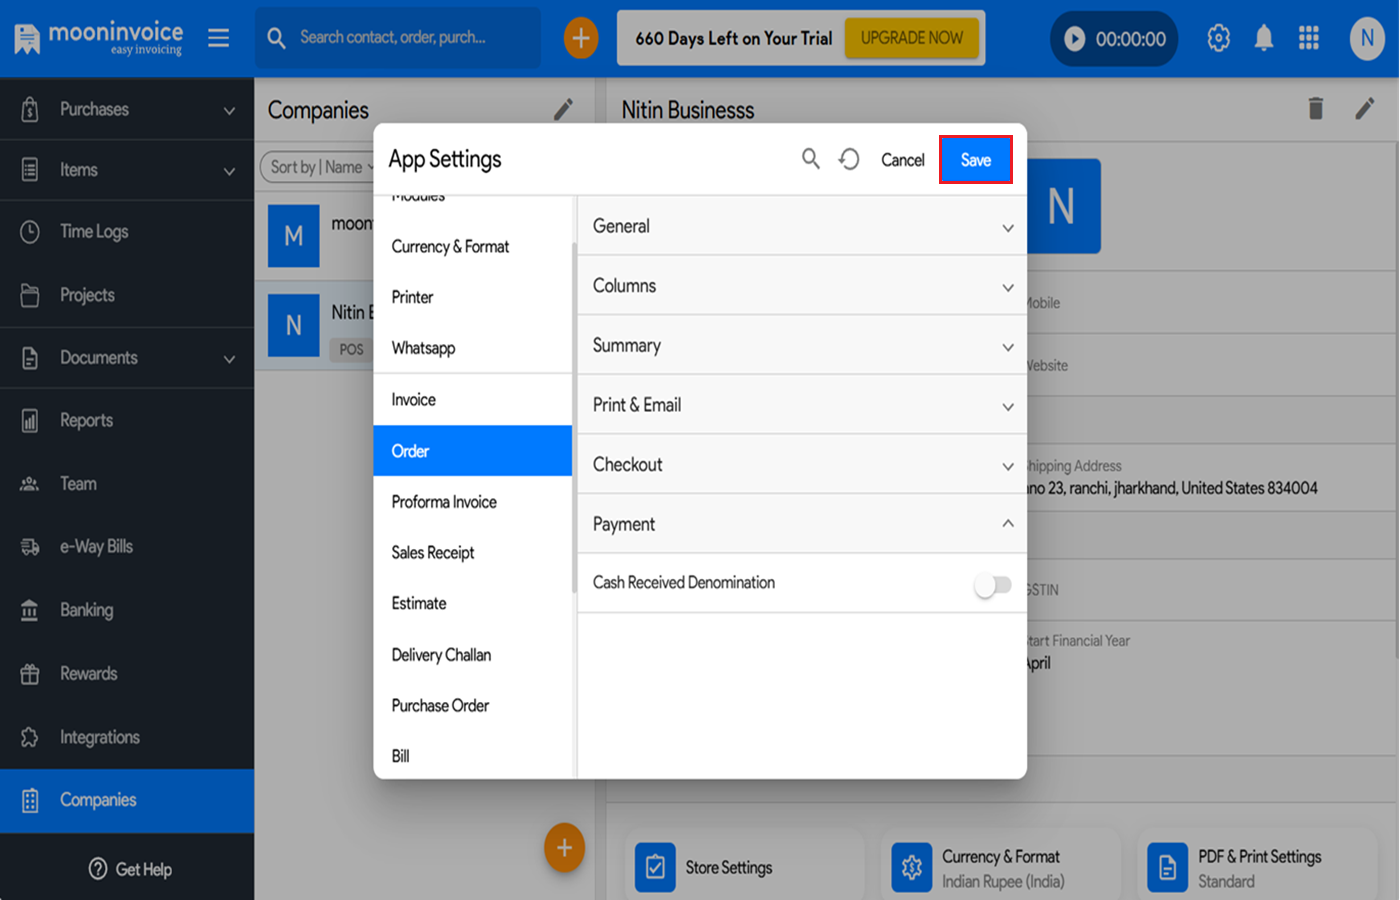Select Sales Receipt in settings list
This screenshot has width=1400, height=900.
pyautogui.click(x=472, y=553)
